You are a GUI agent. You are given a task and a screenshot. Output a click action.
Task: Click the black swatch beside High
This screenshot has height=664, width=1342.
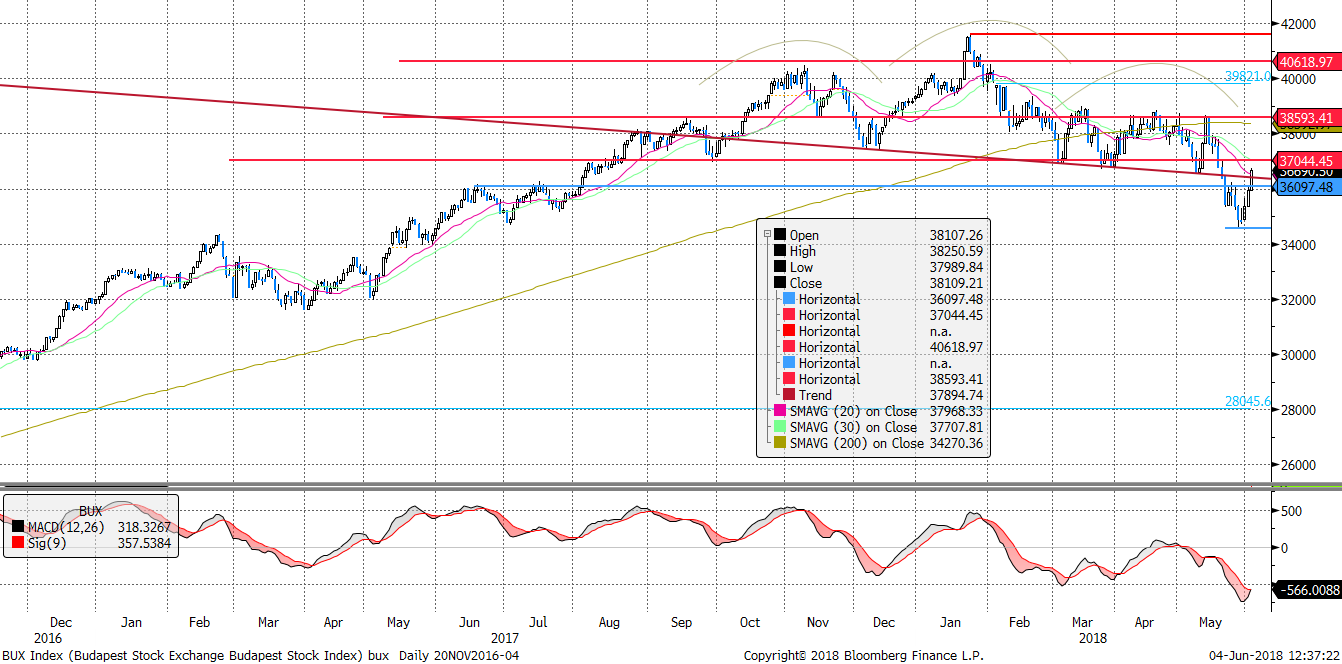coord(779,251)
